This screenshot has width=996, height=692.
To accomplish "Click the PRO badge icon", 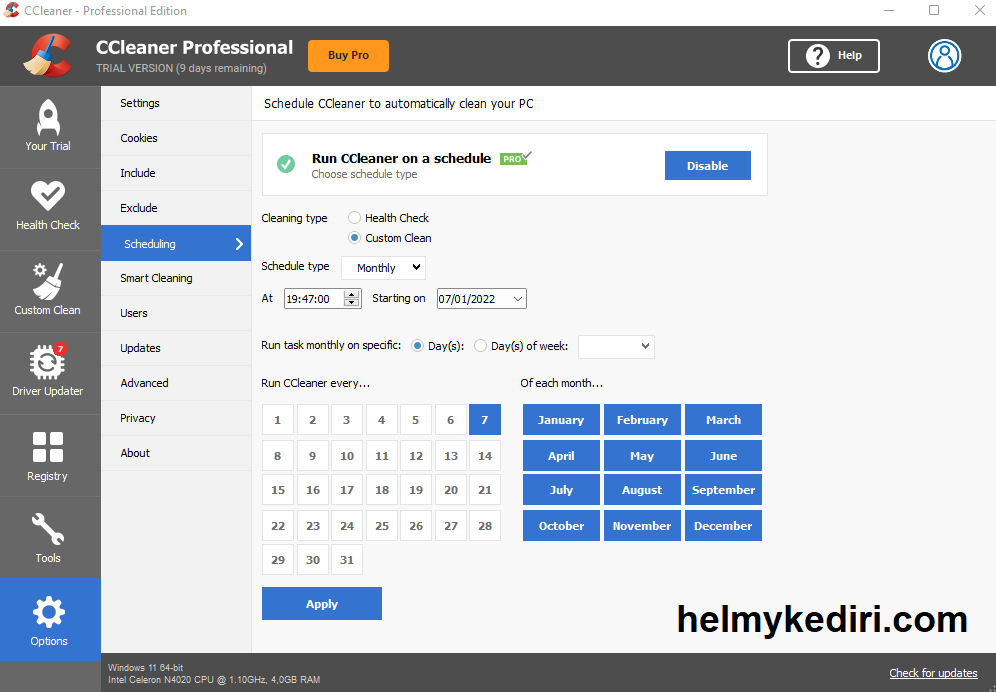I will point(515,158).
